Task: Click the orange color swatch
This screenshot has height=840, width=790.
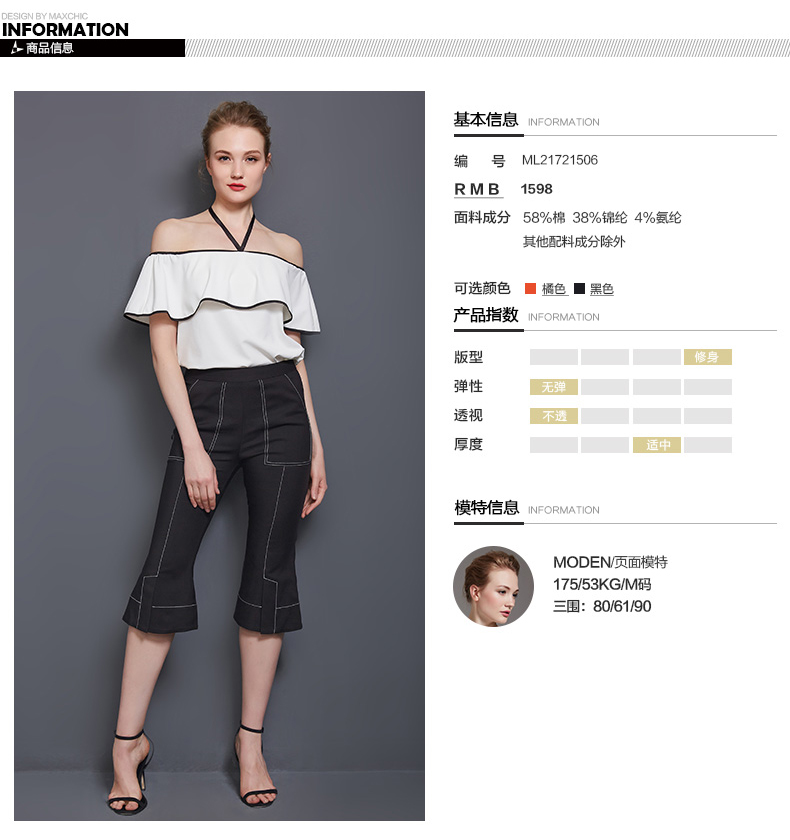Action: tap(530, 289)
